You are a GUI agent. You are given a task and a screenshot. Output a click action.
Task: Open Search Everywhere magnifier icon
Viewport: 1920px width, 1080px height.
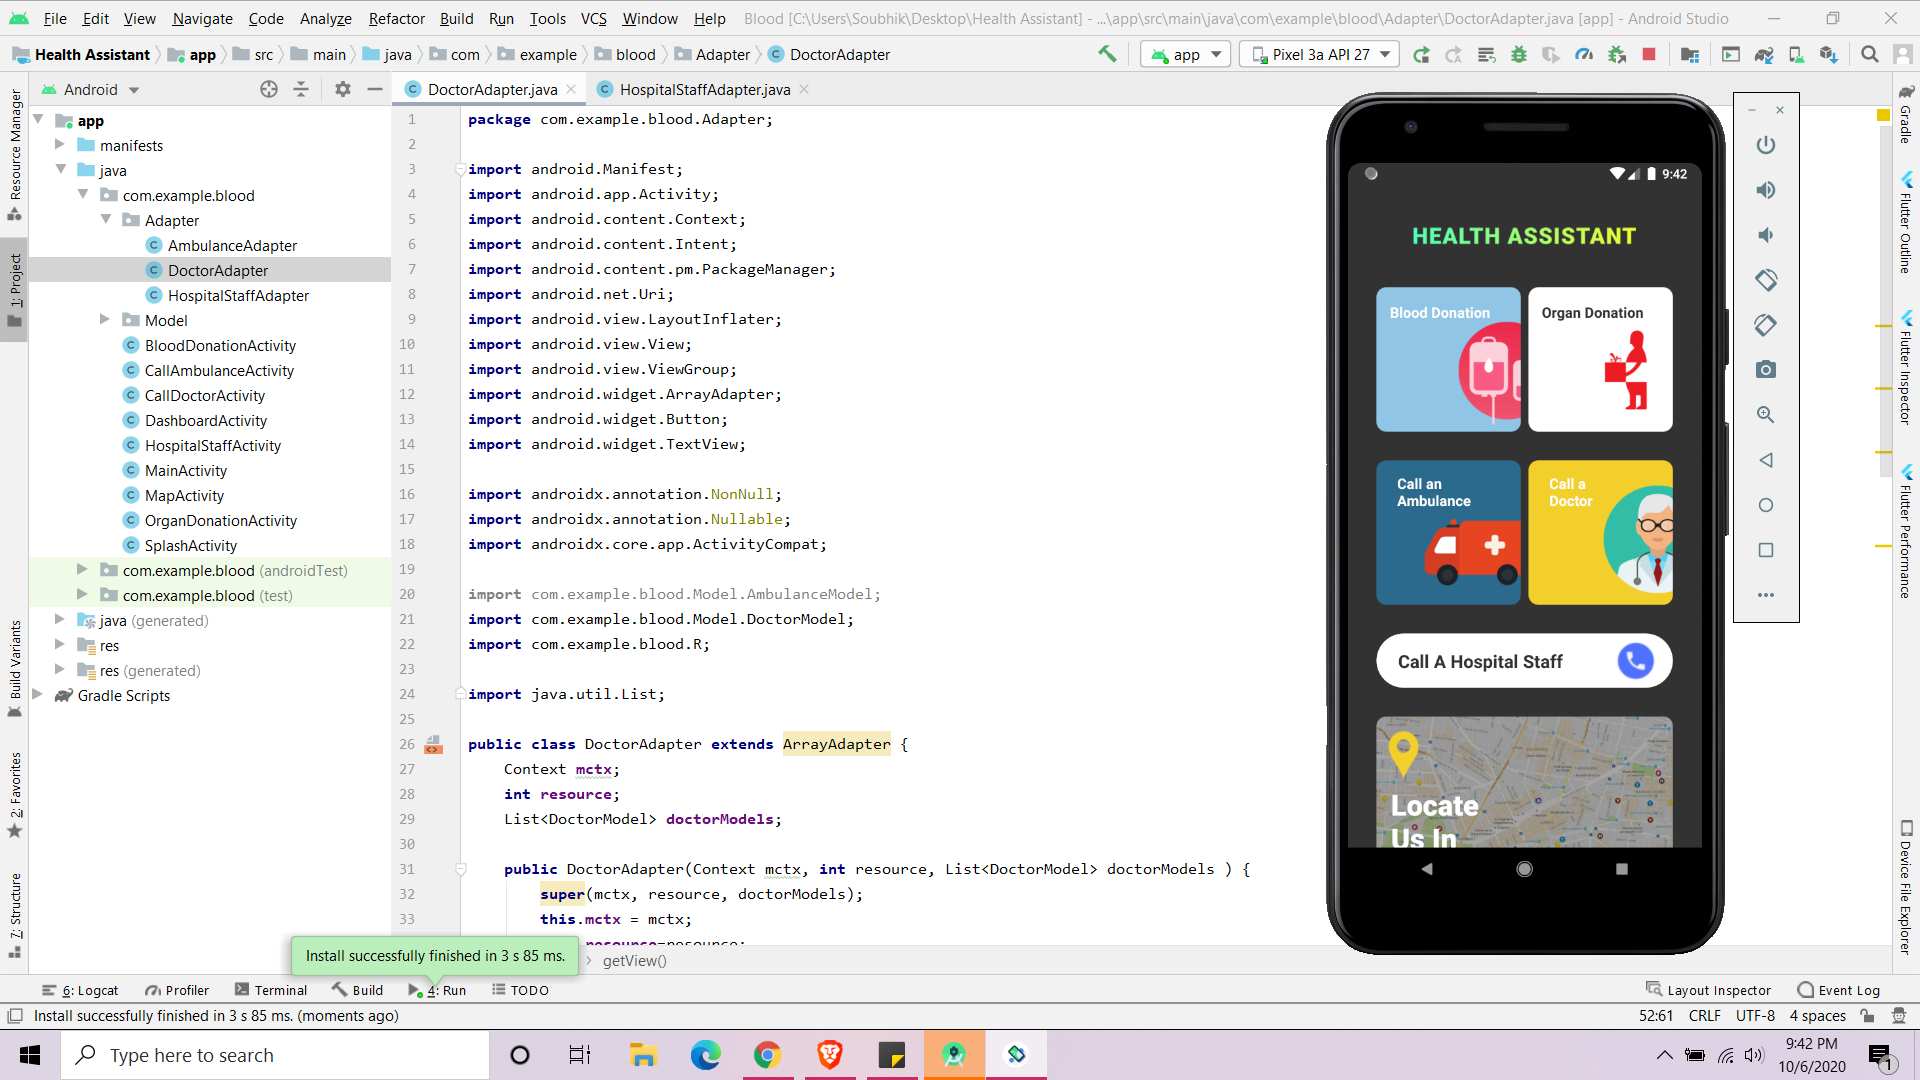pos(1869,55)
